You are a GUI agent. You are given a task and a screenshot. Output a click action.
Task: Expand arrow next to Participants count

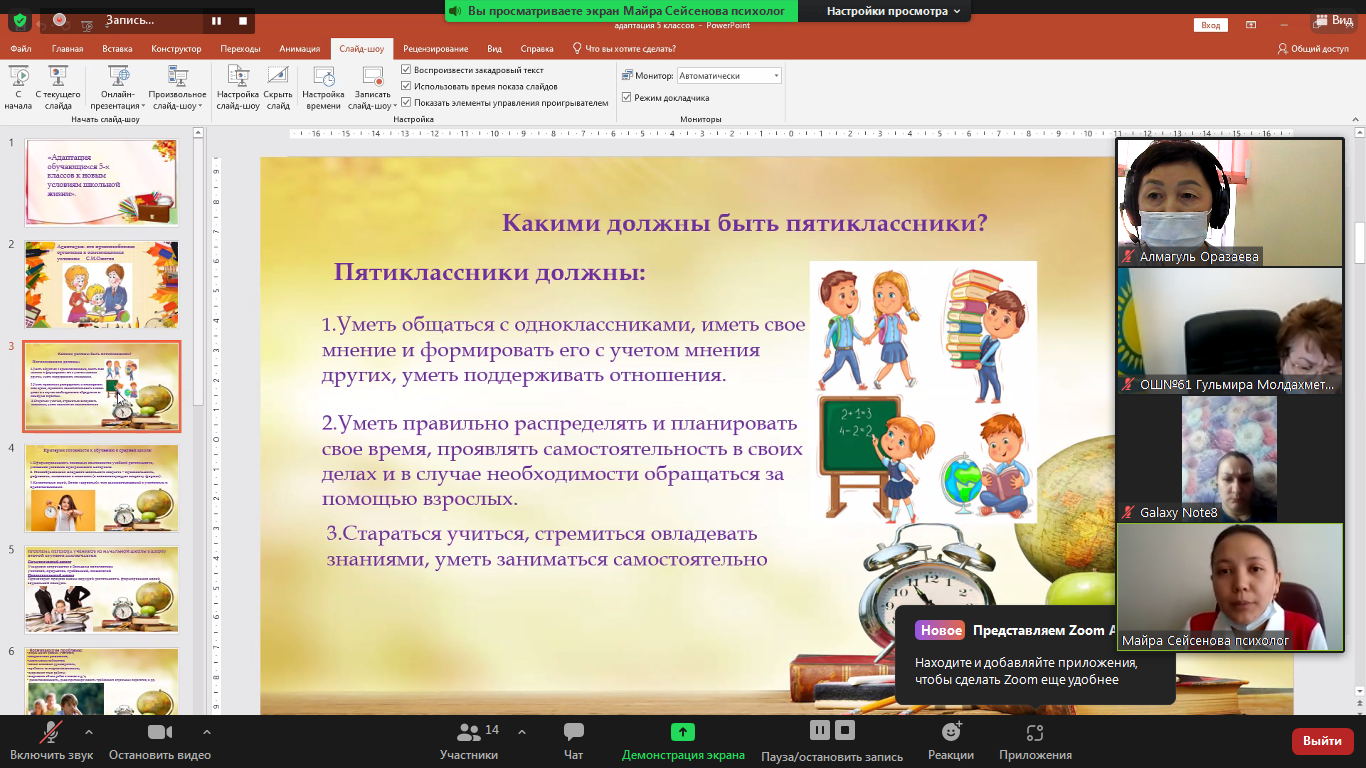tap(521, 731)
